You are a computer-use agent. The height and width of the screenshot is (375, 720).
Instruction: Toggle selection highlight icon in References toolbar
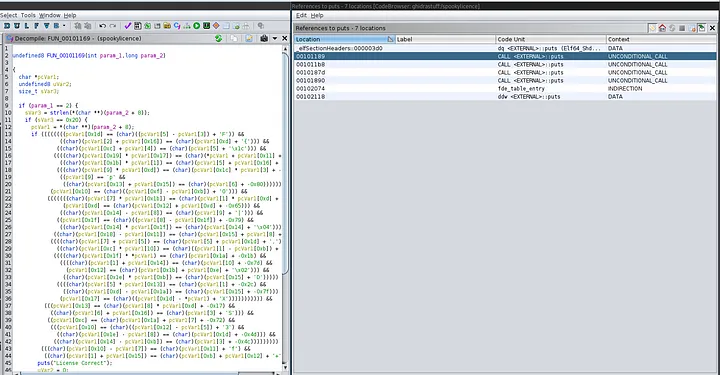click(x=652, y=28)
